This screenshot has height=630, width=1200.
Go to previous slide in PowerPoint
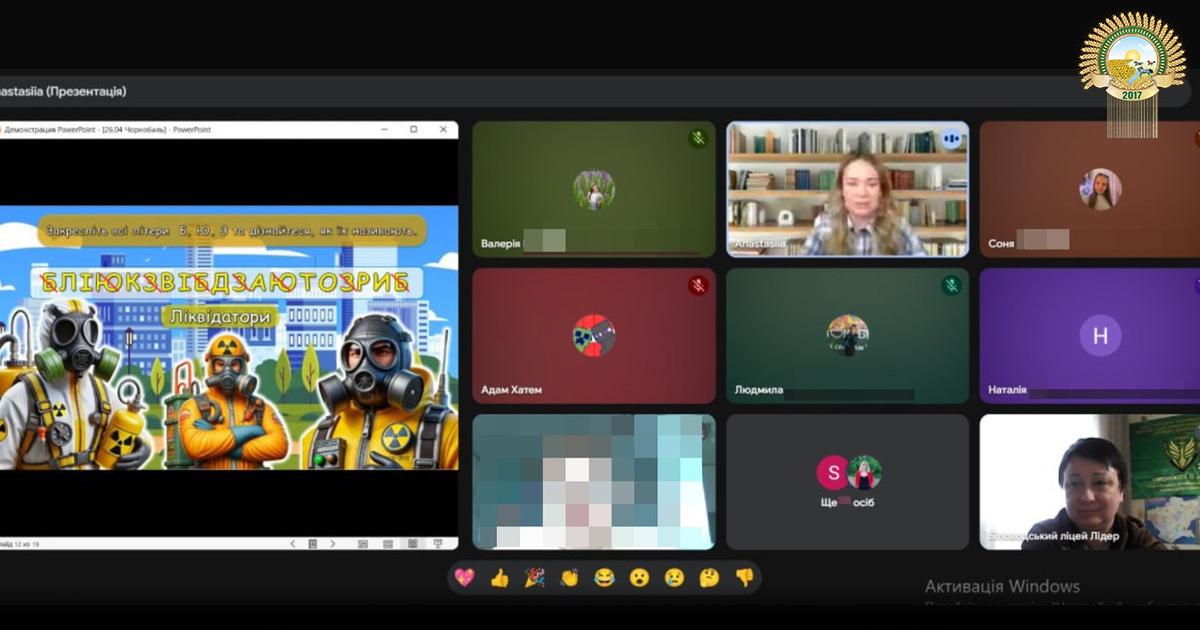(292, 544)
